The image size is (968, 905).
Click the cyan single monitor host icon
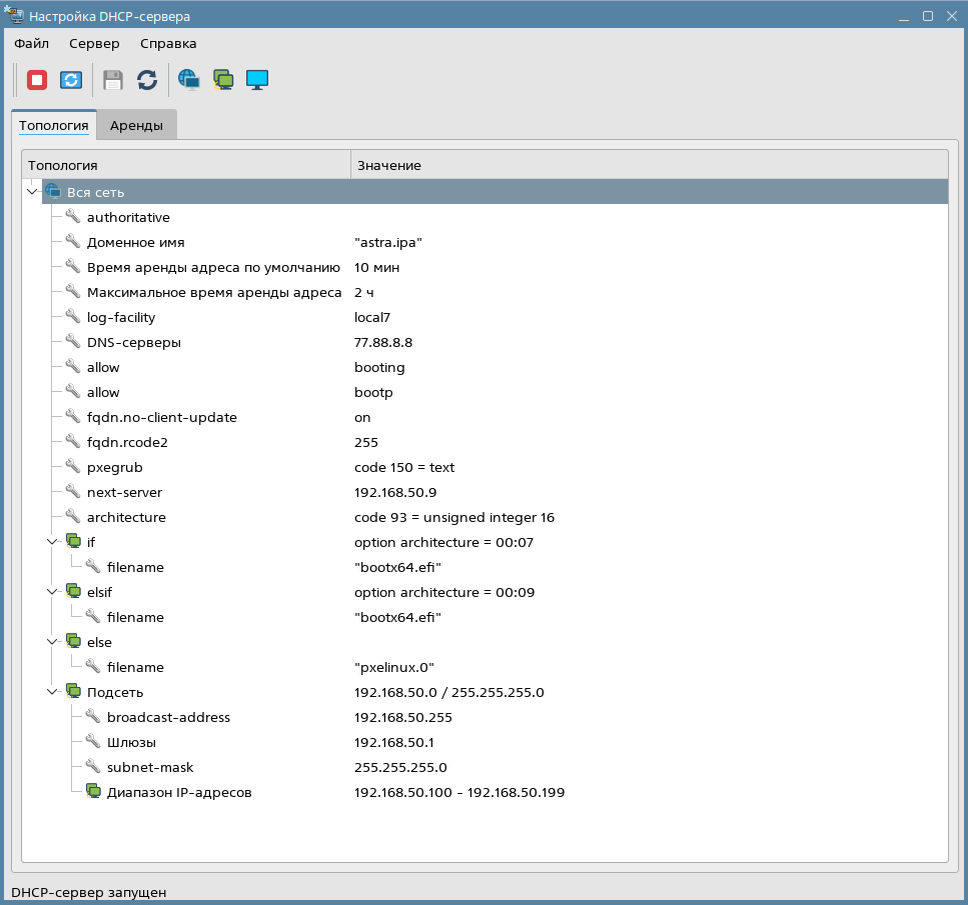(257, 80)
